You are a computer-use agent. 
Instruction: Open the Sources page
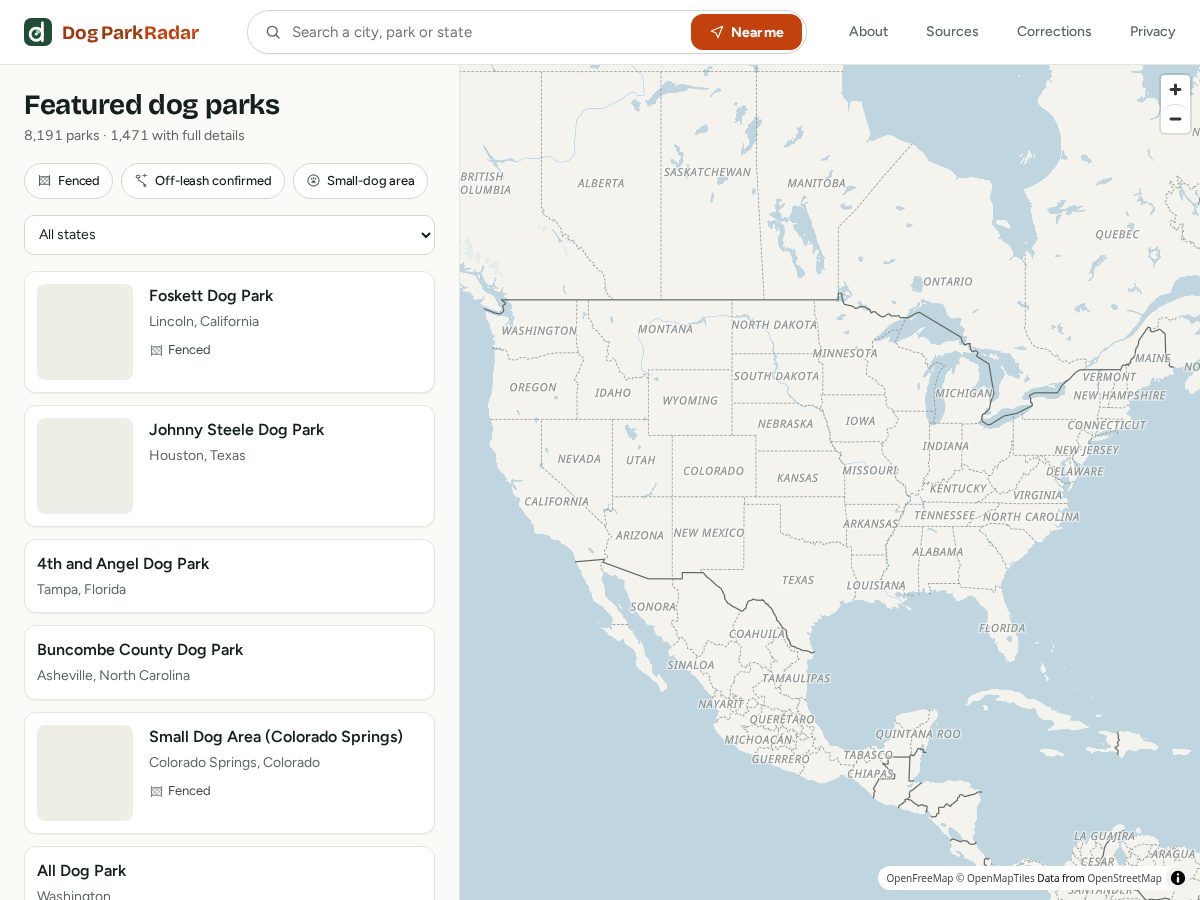(952, 32)
